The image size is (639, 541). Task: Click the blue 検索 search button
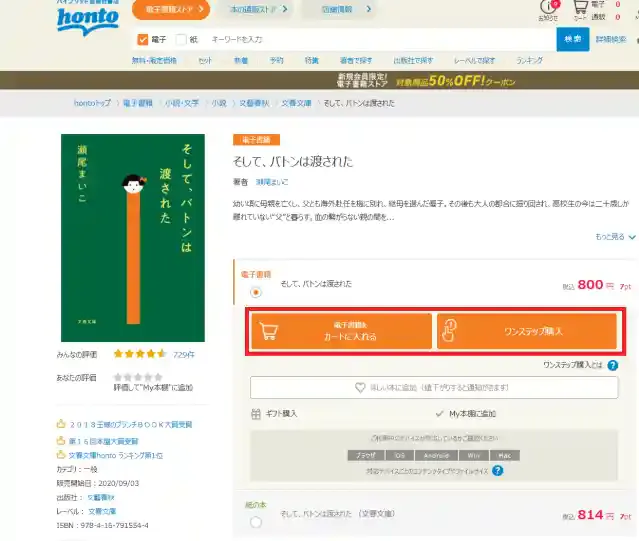pyautogui.click(x=573, y=39)
